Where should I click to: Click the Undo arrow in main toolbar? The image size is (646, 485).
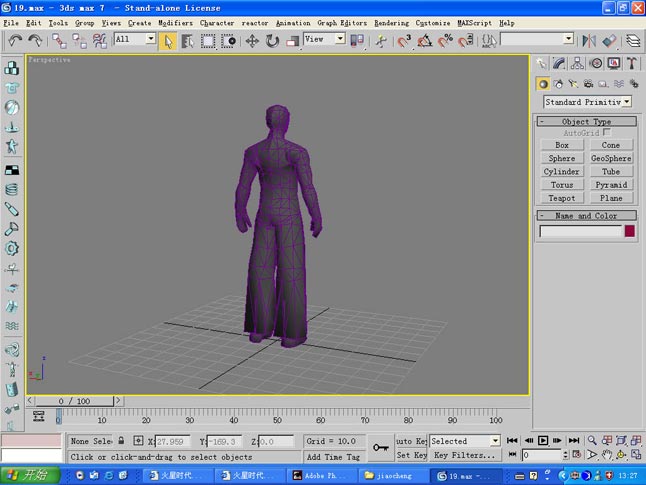15,40
